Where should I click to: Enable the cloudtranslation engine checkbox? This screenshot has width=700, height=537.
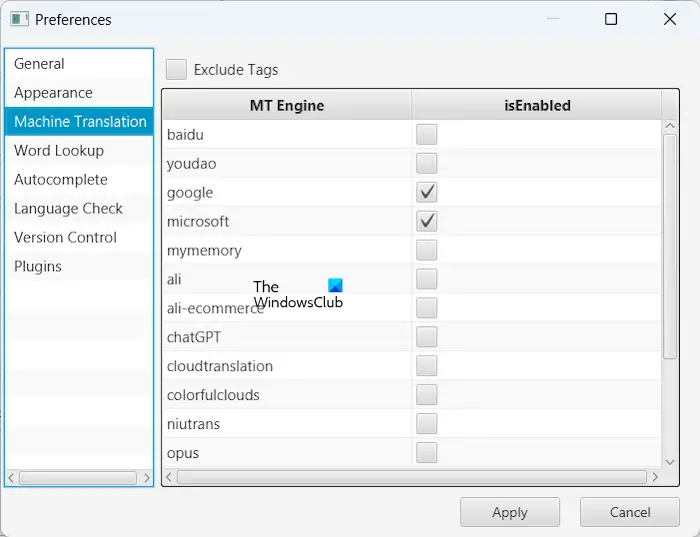(426, 366)
